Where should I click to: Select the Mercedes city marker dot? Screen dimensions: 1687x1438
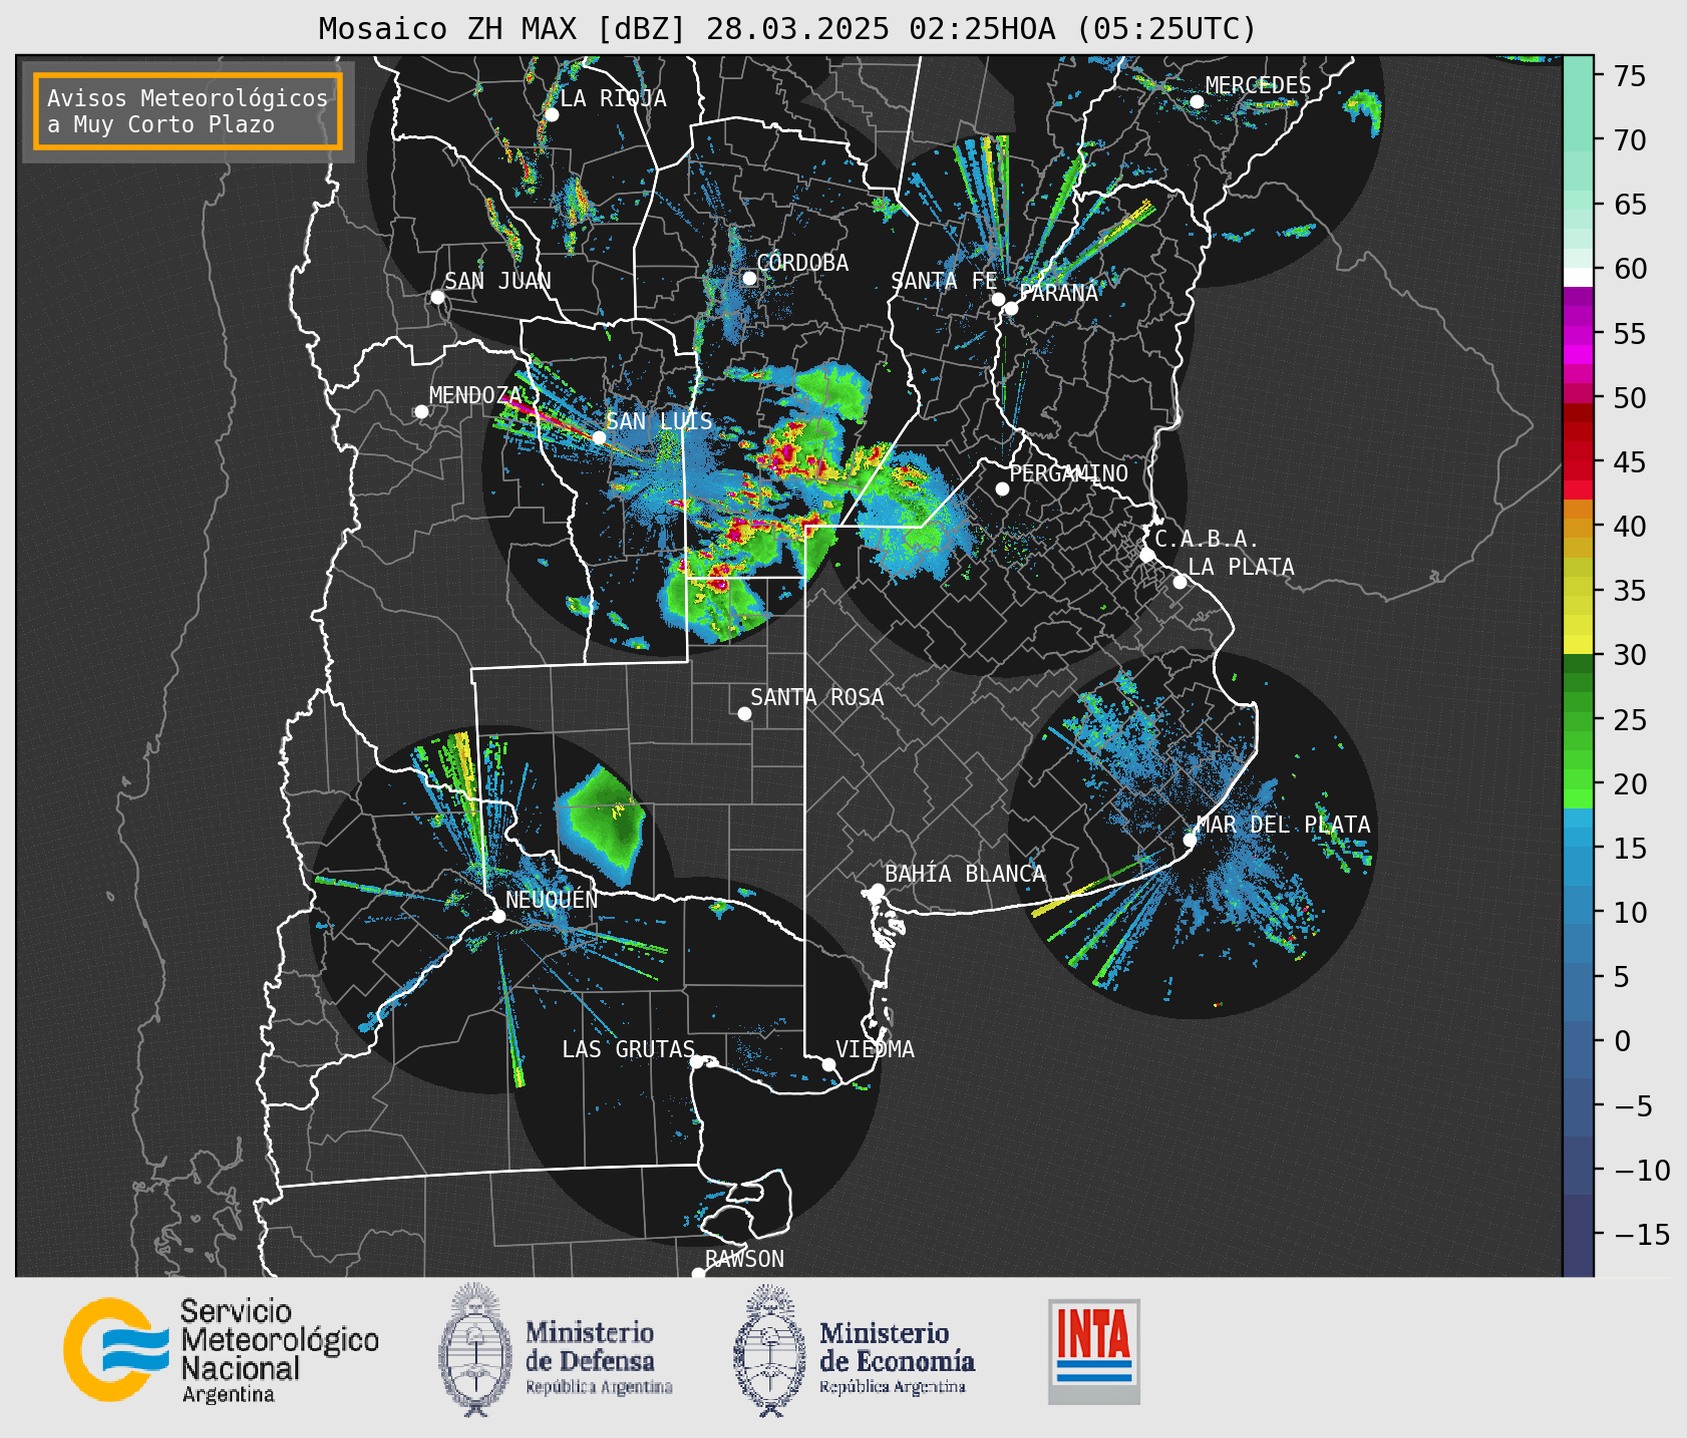[x=1197, y=102]
